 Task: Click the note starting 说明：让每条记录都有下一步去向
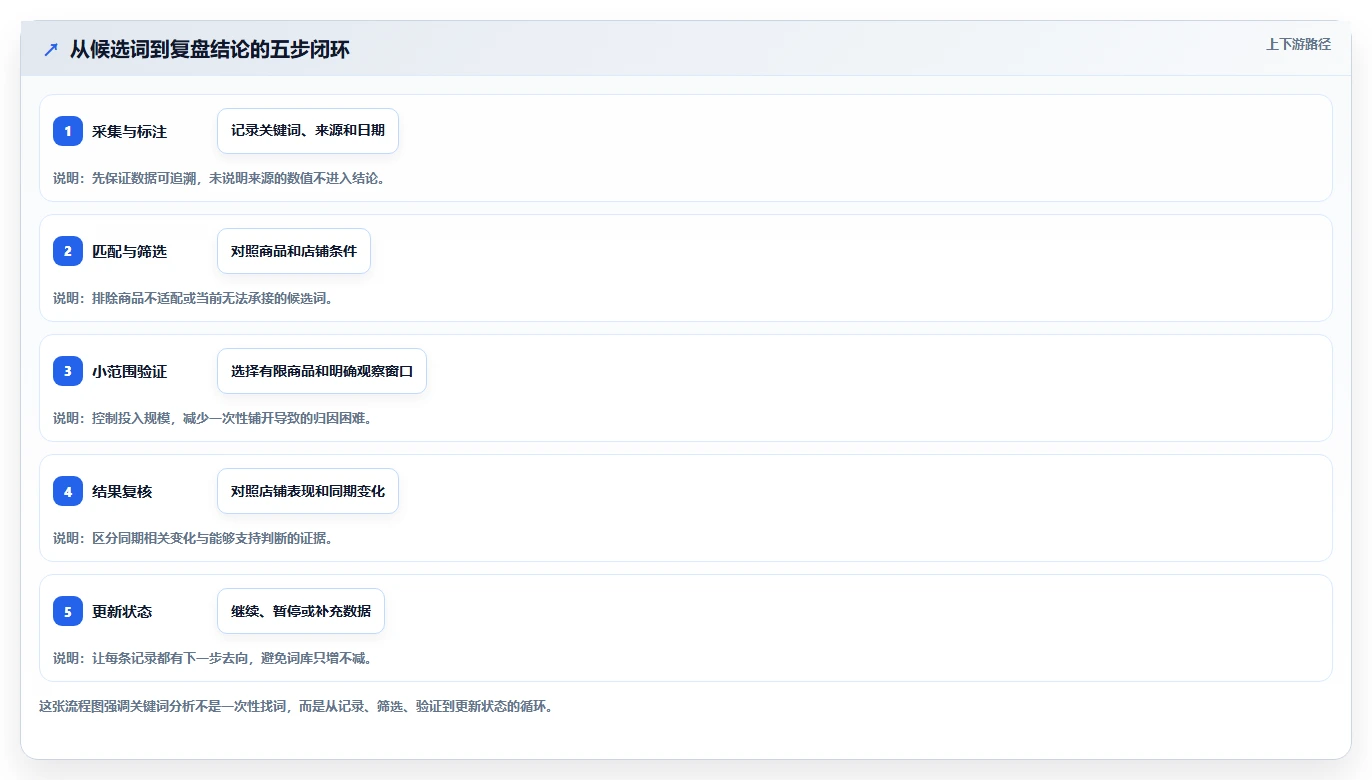coord(213,658)
